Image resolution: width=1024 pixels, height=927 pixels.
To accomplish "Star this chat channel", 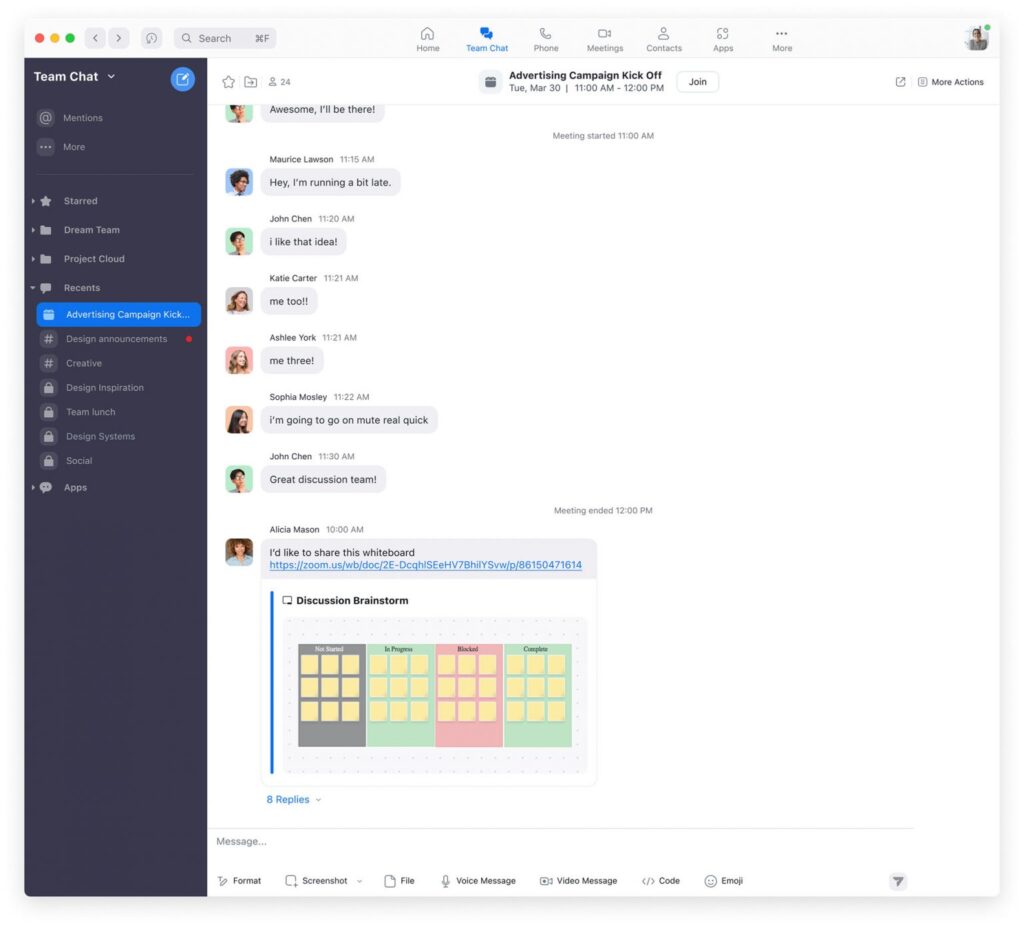I will 228,82.
